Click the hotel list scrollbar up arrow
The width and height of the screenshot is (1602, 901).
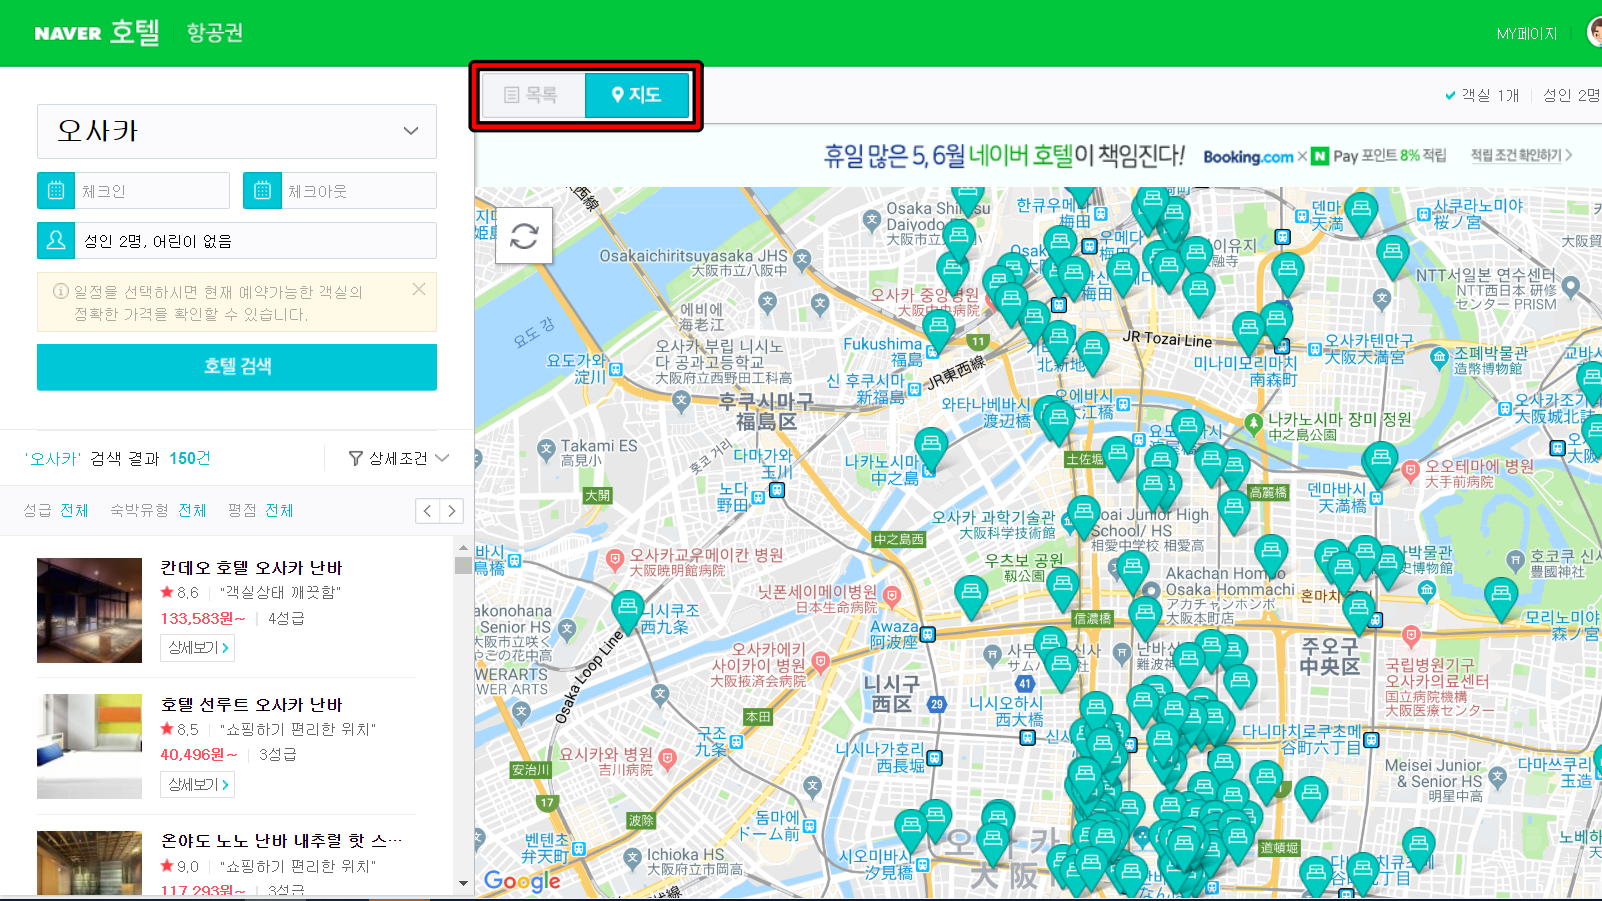[x=463, y=548]
